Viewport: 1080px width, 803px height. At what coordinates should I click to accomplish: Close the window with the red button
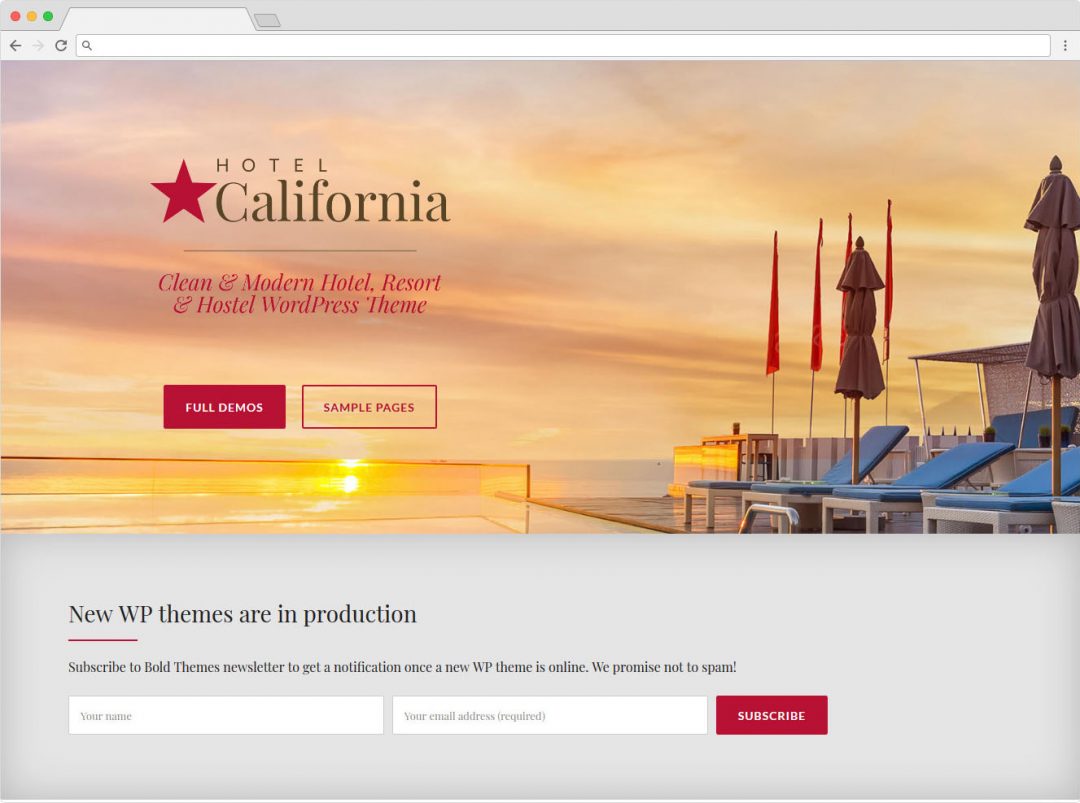tap(15, 16)
